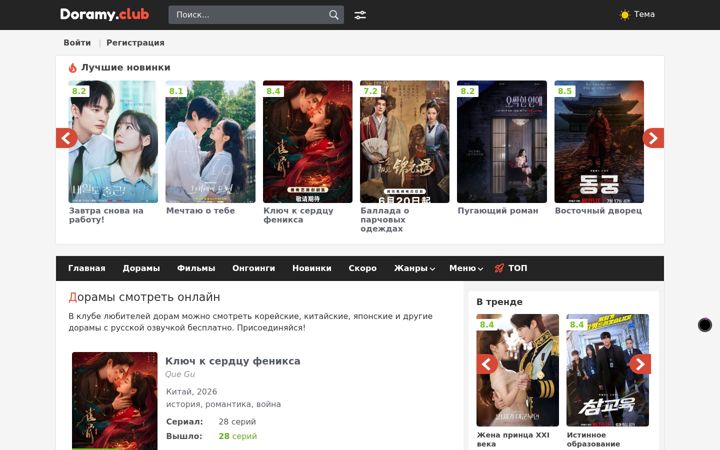
Task: Open the Войти login link
Action: click(x=77, y=43)
